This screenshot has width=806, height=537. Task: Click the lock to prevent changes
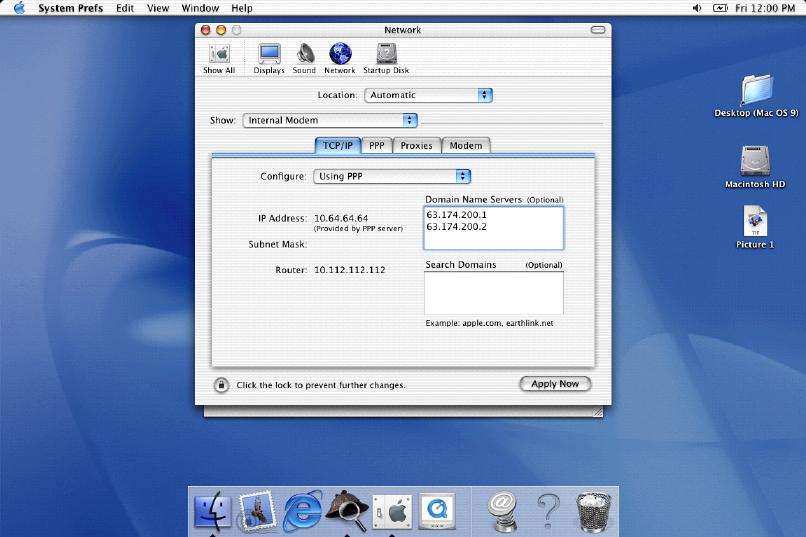(x=221, y=384)
